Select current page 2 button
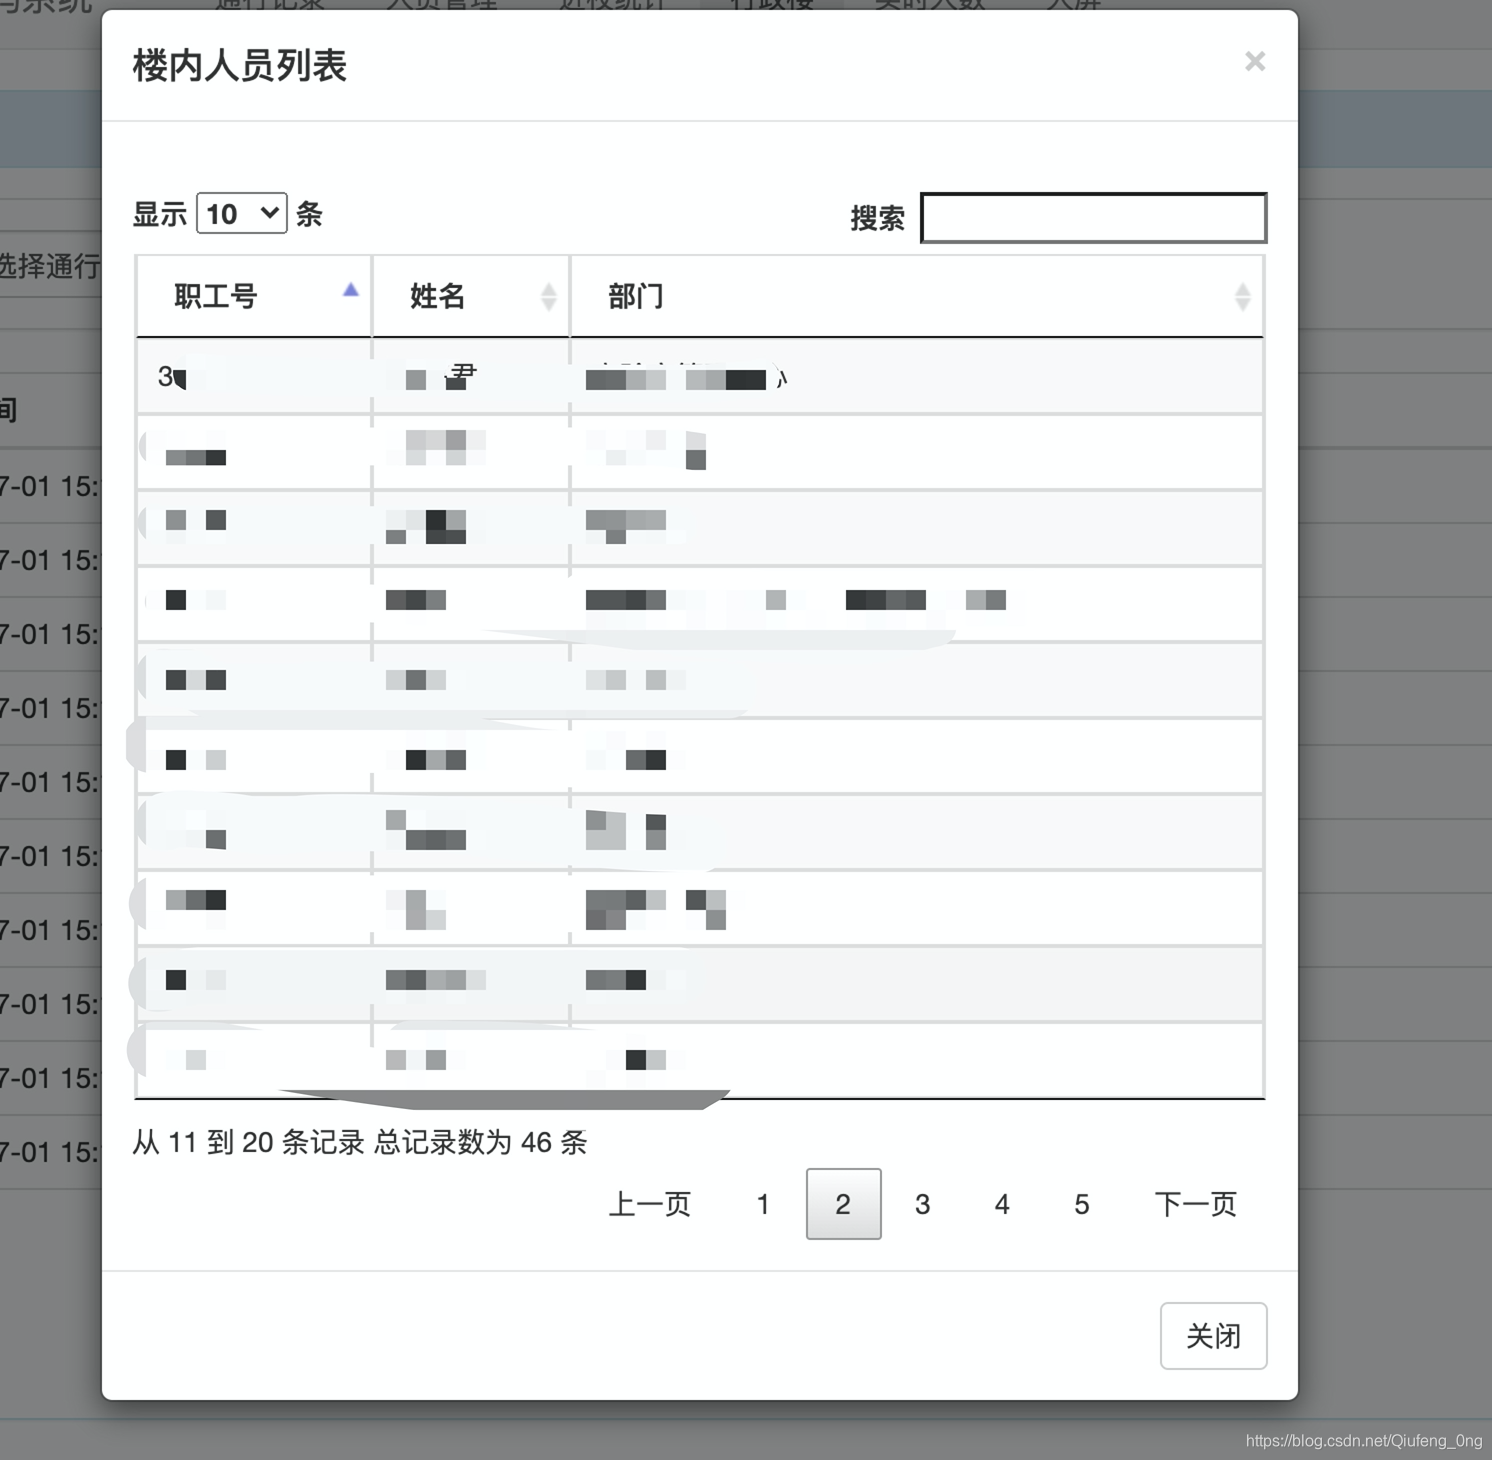Image resolution: width=1492 pixels, height=1460 pixels. click(843, 1204)
